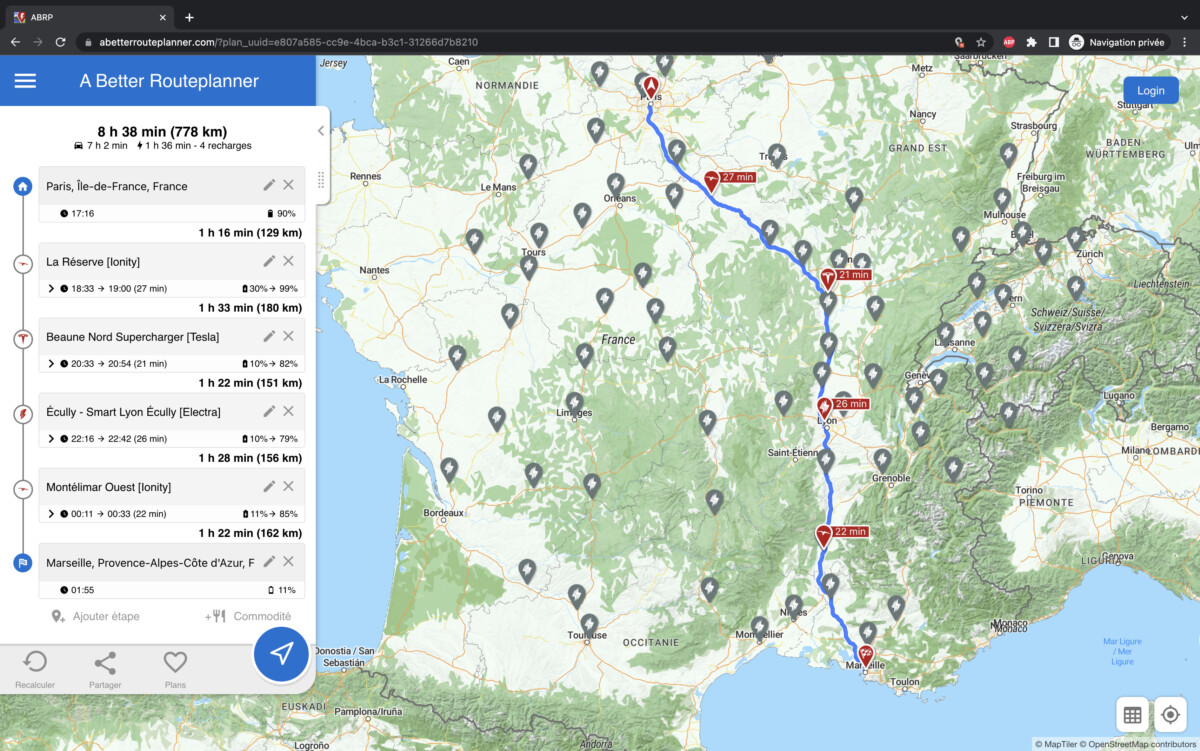
Task: Collapse the route side panel with the chevron
Action: 321,130
